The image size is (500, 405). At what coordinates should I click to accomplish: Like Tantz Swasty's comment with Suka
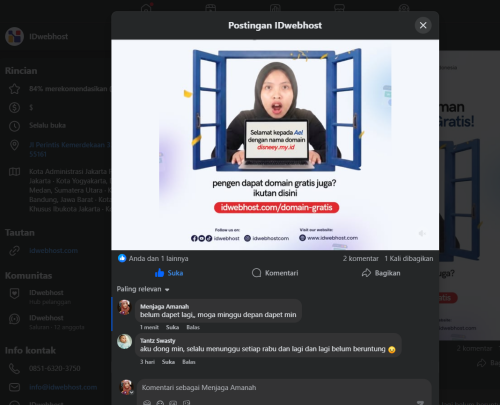pos(168,362)
